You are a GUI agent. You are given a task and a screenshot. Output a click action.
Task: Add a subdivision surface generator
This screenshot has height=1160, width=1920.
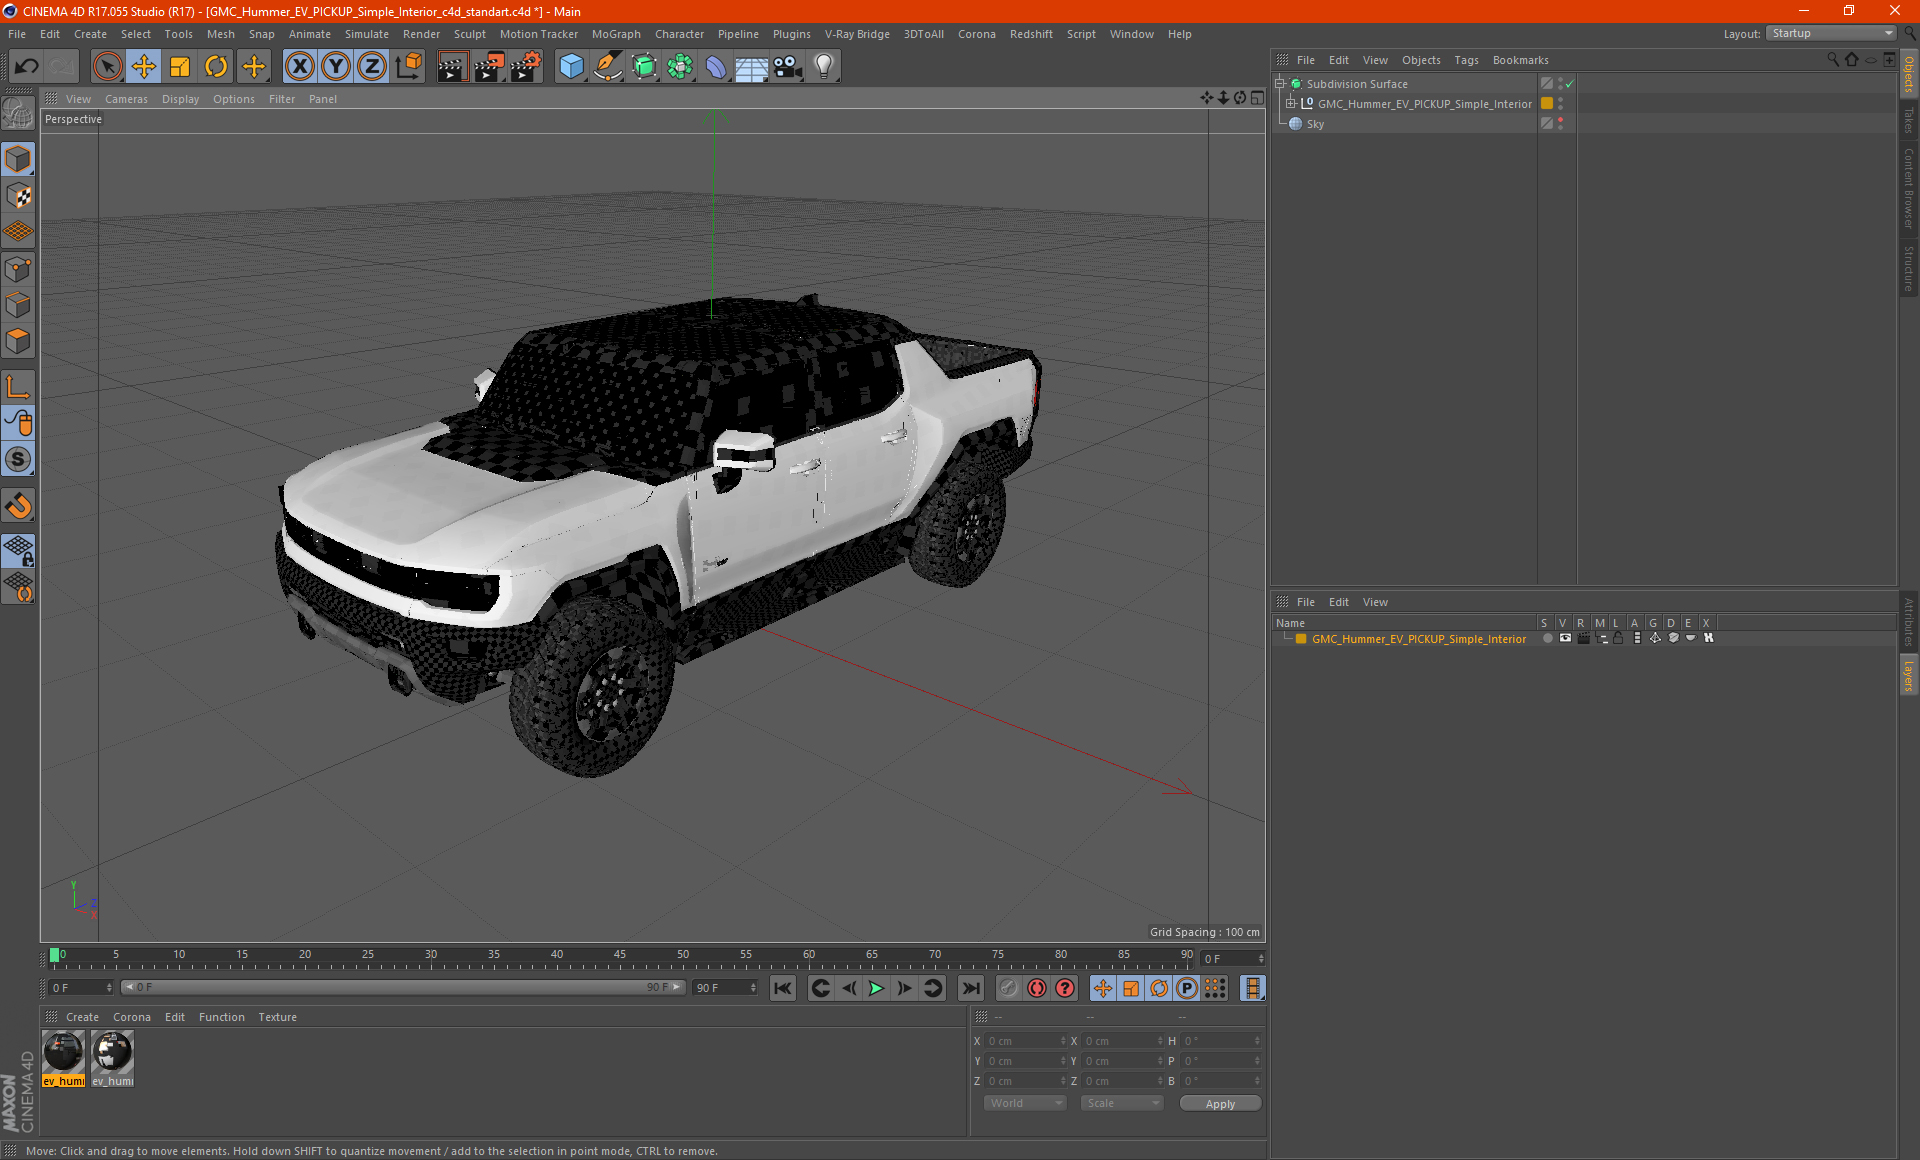point(644,67)
